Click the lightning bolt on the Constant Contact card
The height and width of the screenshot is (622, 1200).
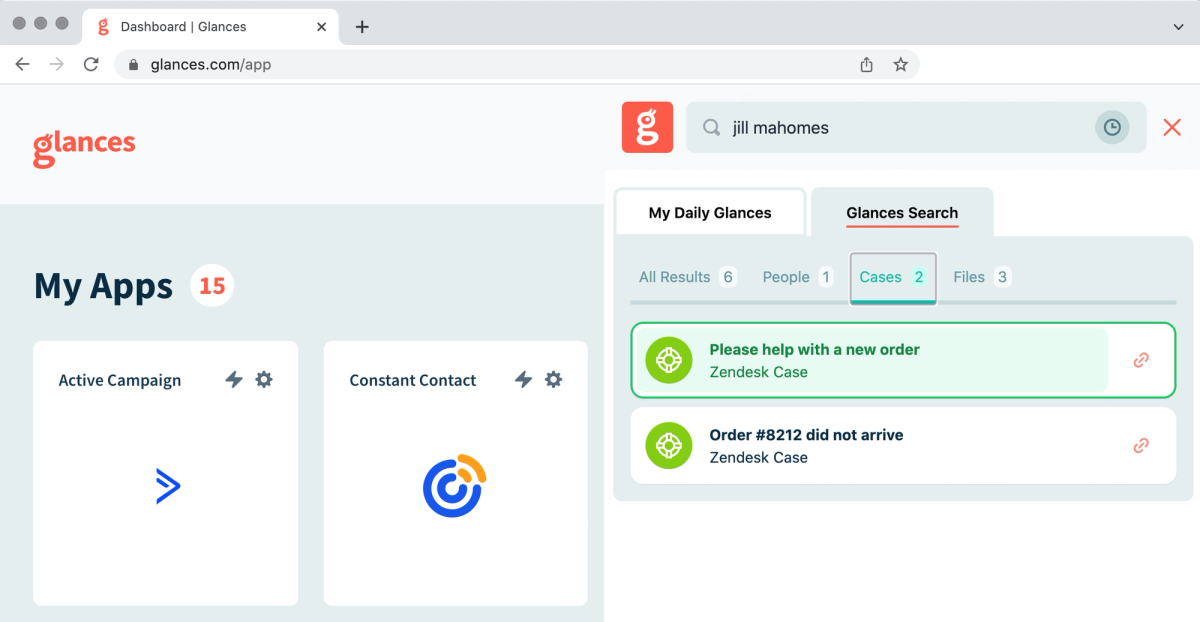(x=523, y=379)
